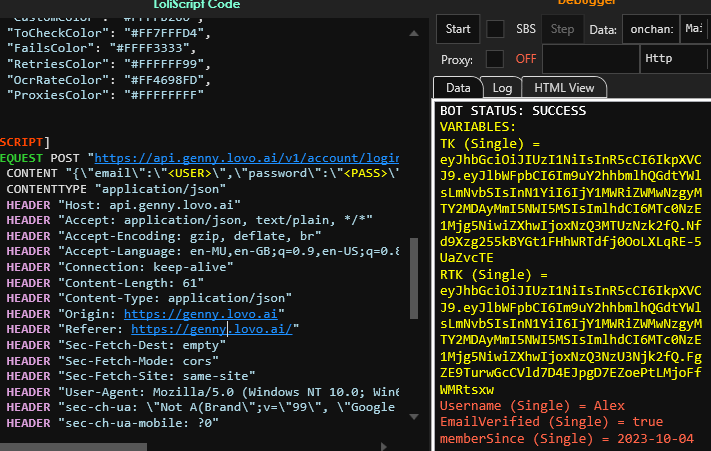Viewport: 711px width, 451px height.
Task: Open the Referer https://genny.lovo.ai/ link
Action: click(x=211, y=329)
